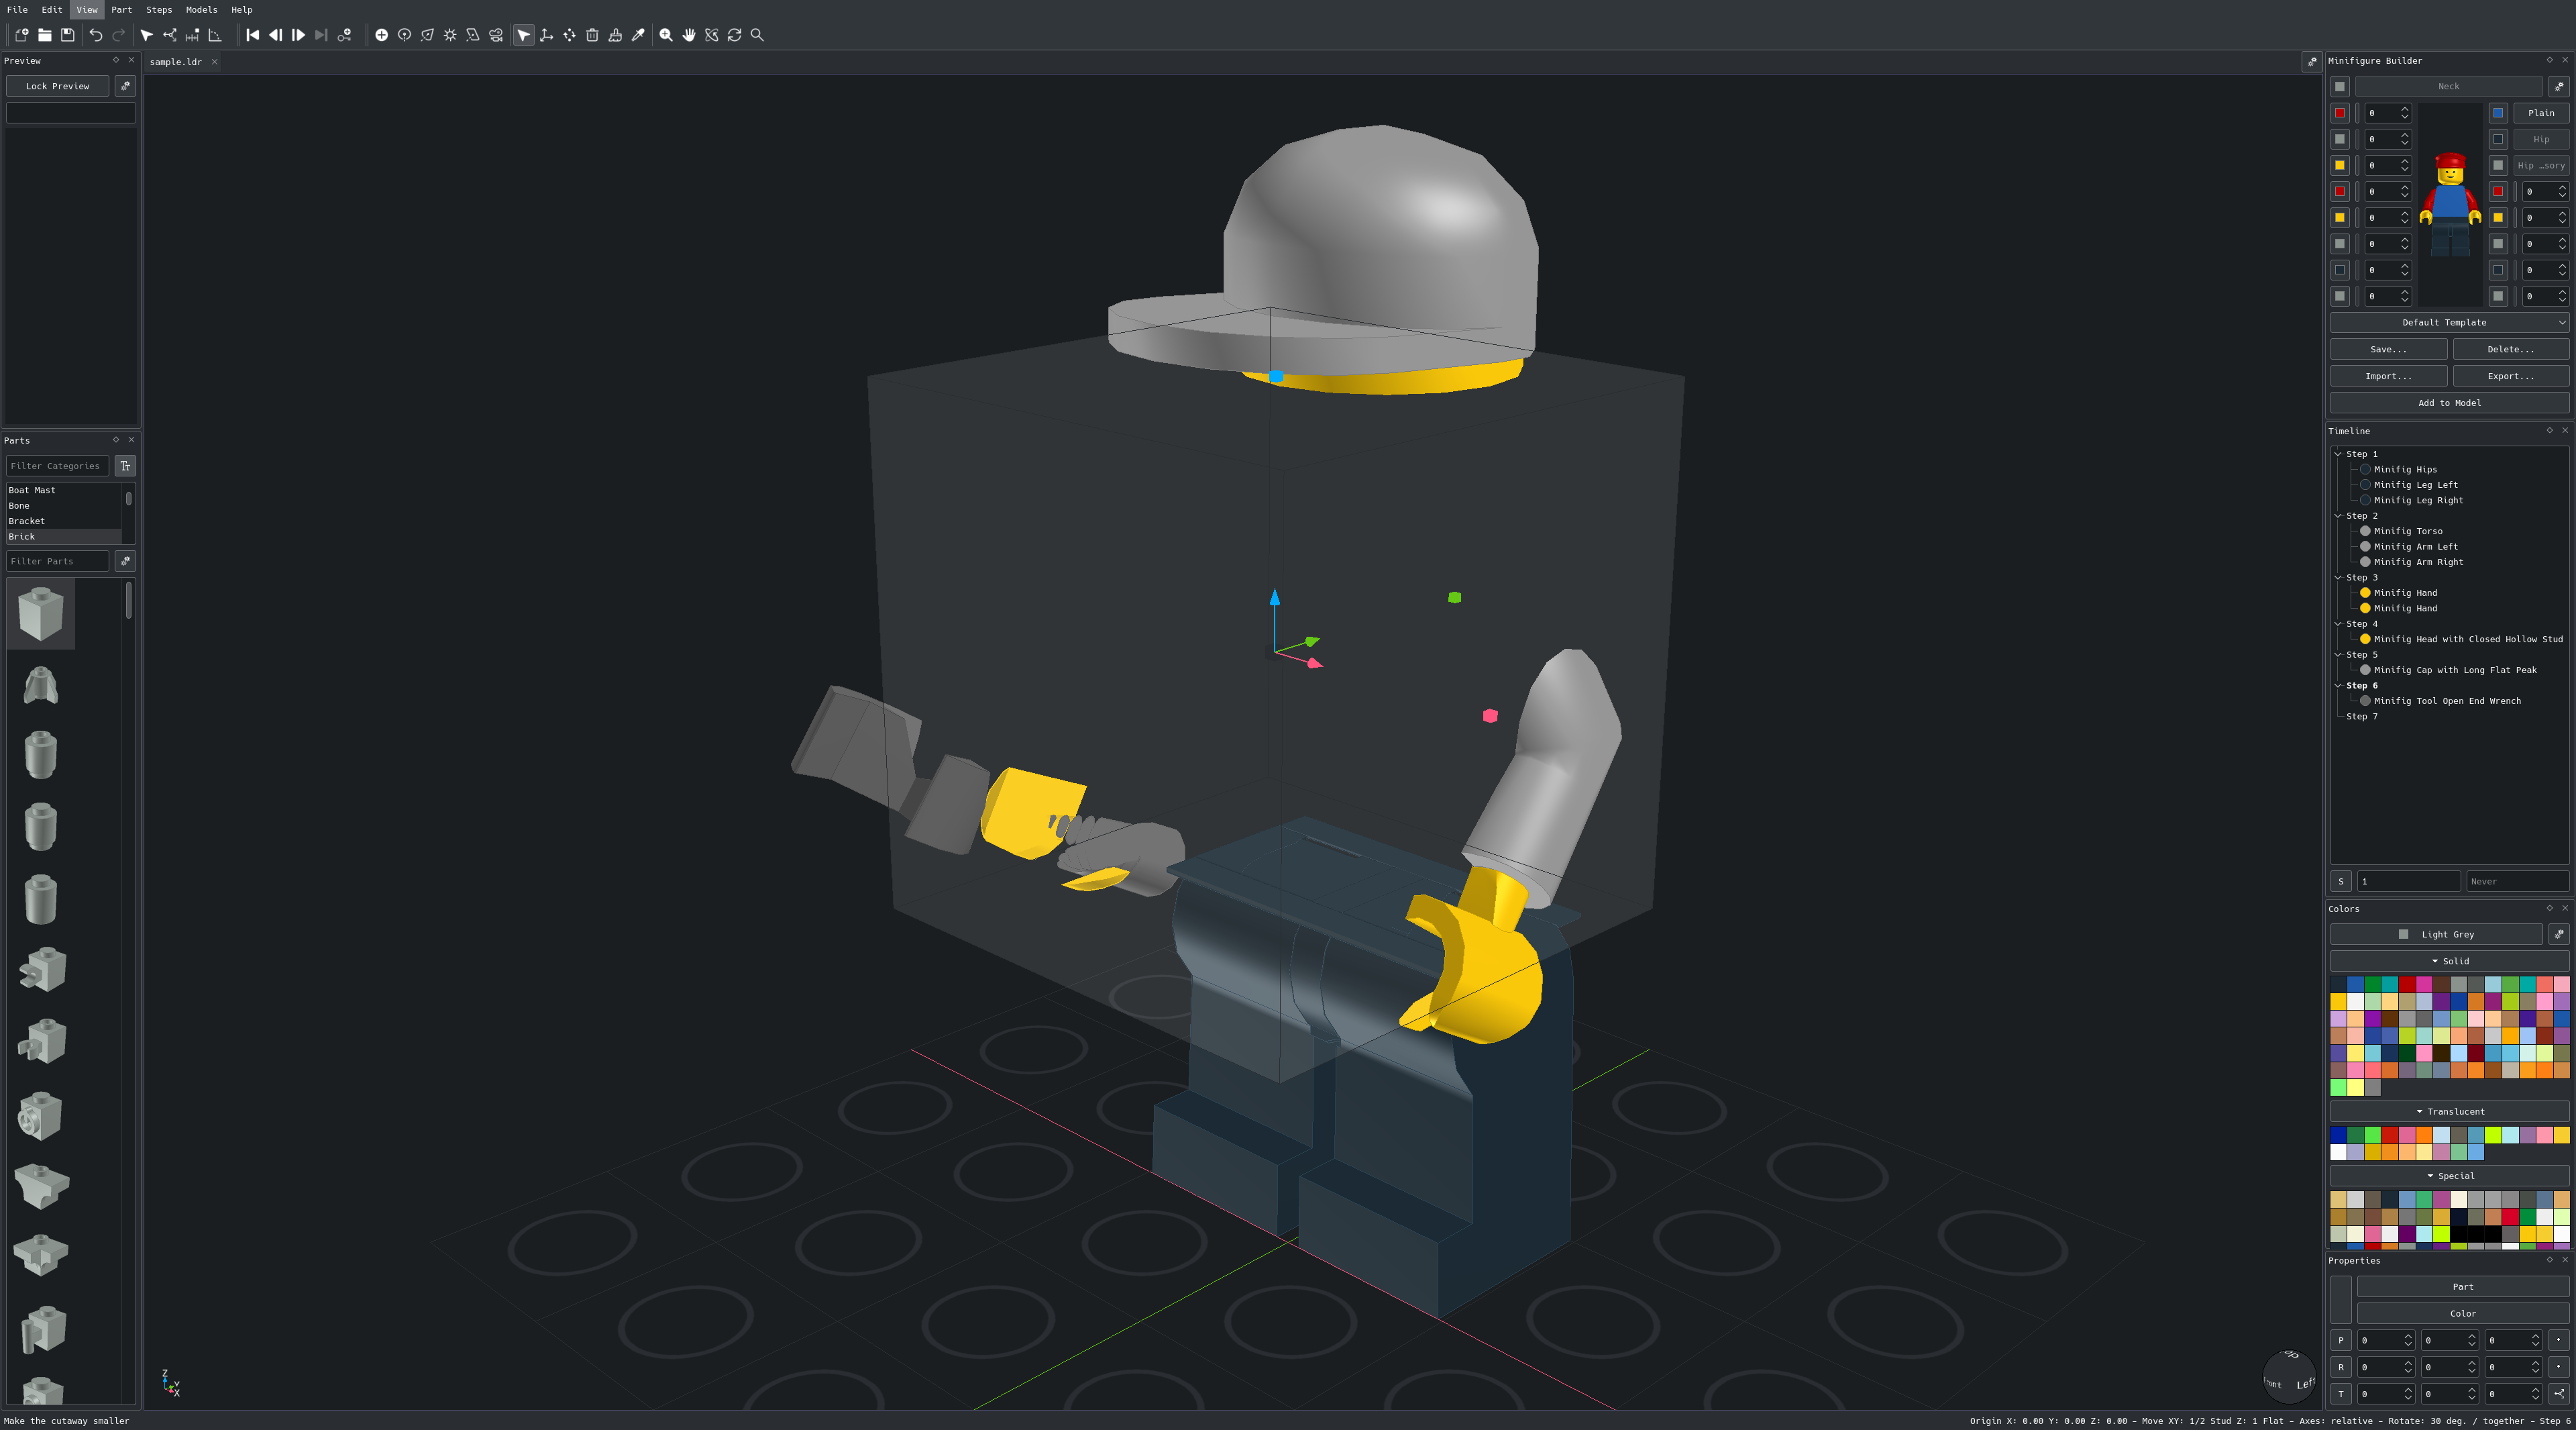
Task: Select the Bracket category in Parts
Action: click(63, 521)
